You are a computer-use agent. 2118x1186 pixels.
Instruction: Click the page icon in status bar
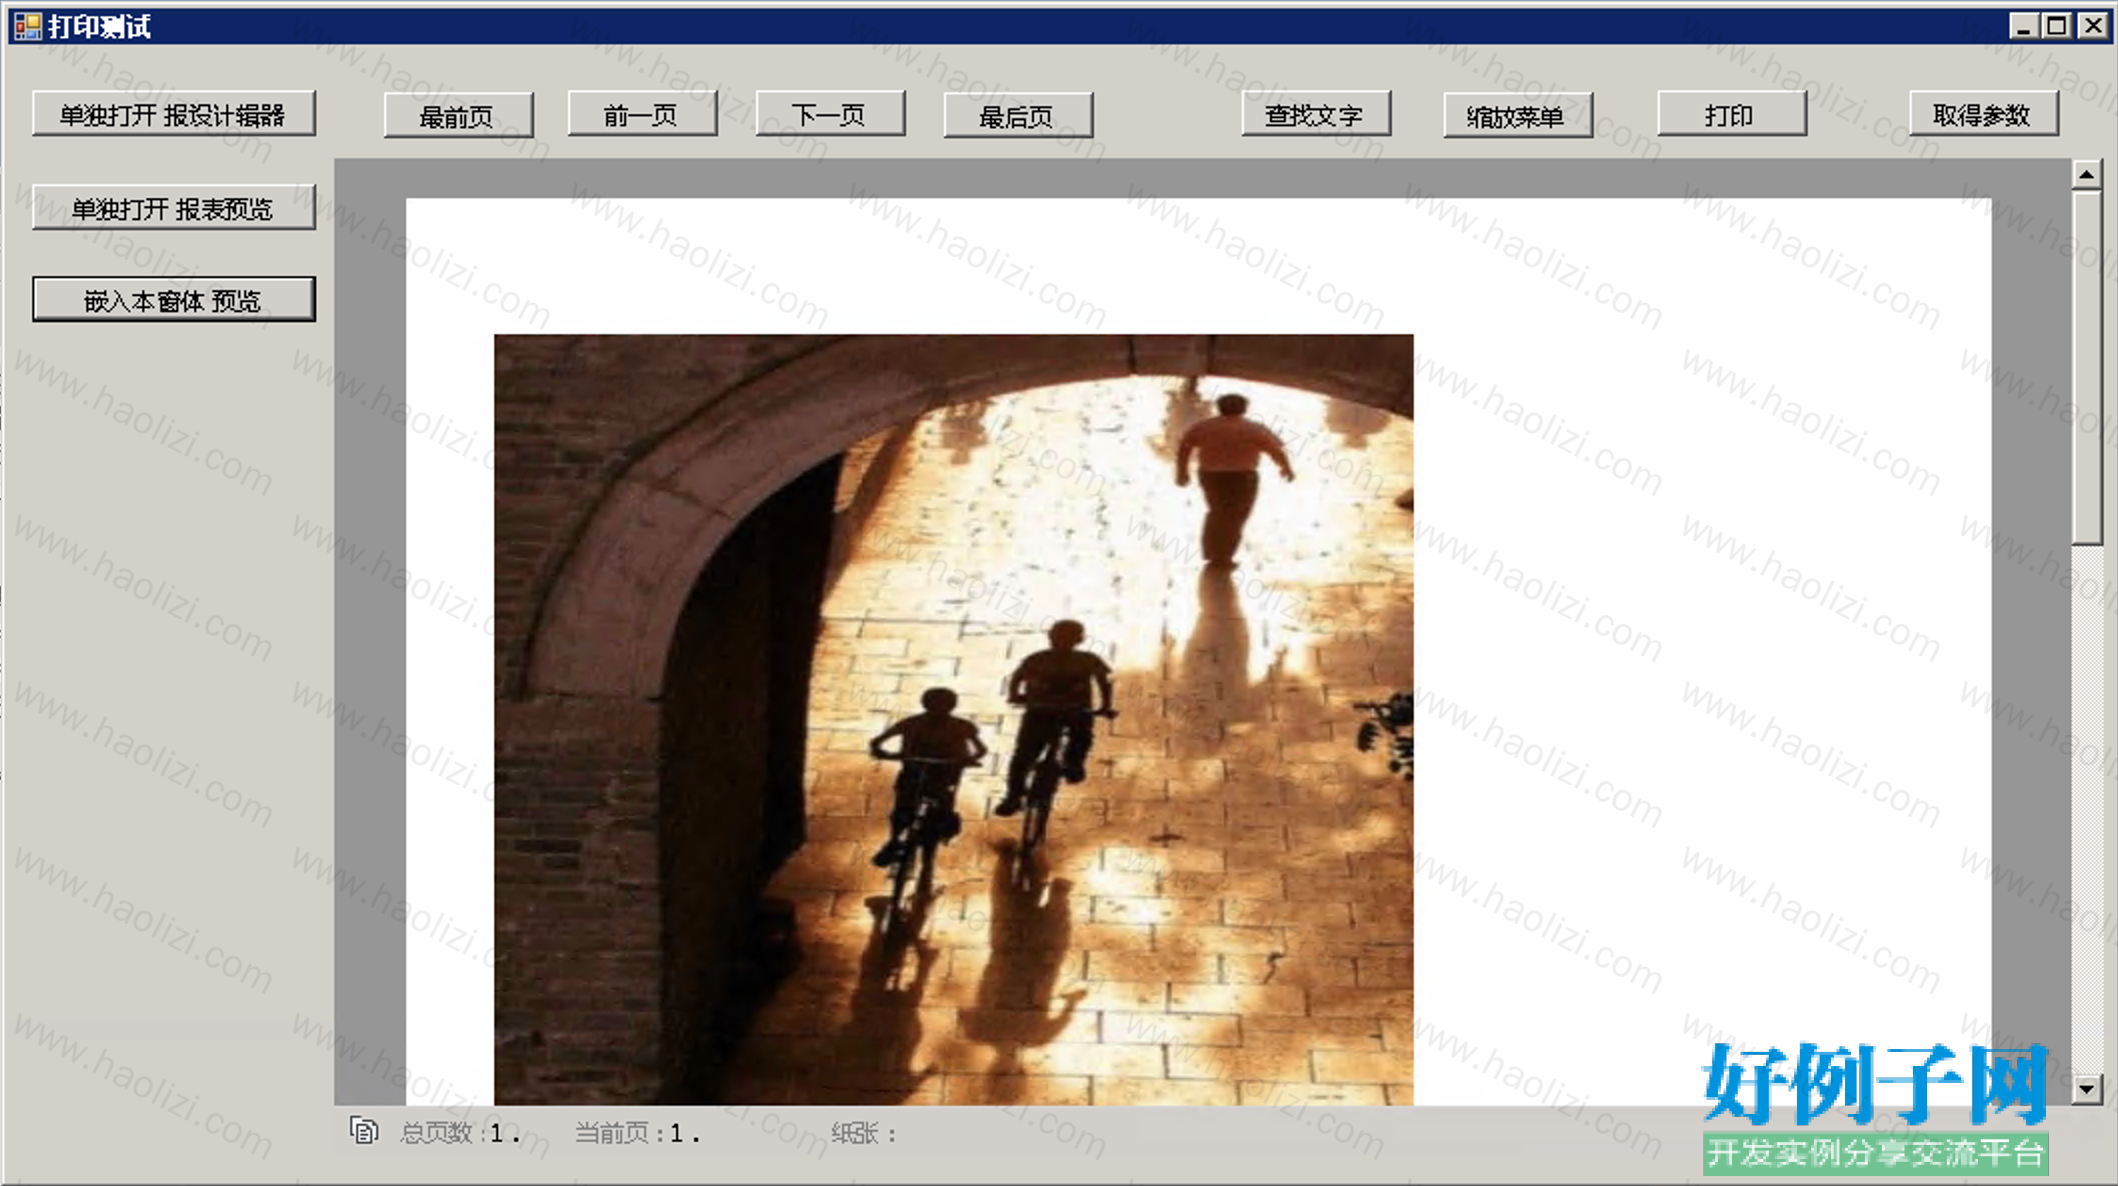coord(364,1131)
